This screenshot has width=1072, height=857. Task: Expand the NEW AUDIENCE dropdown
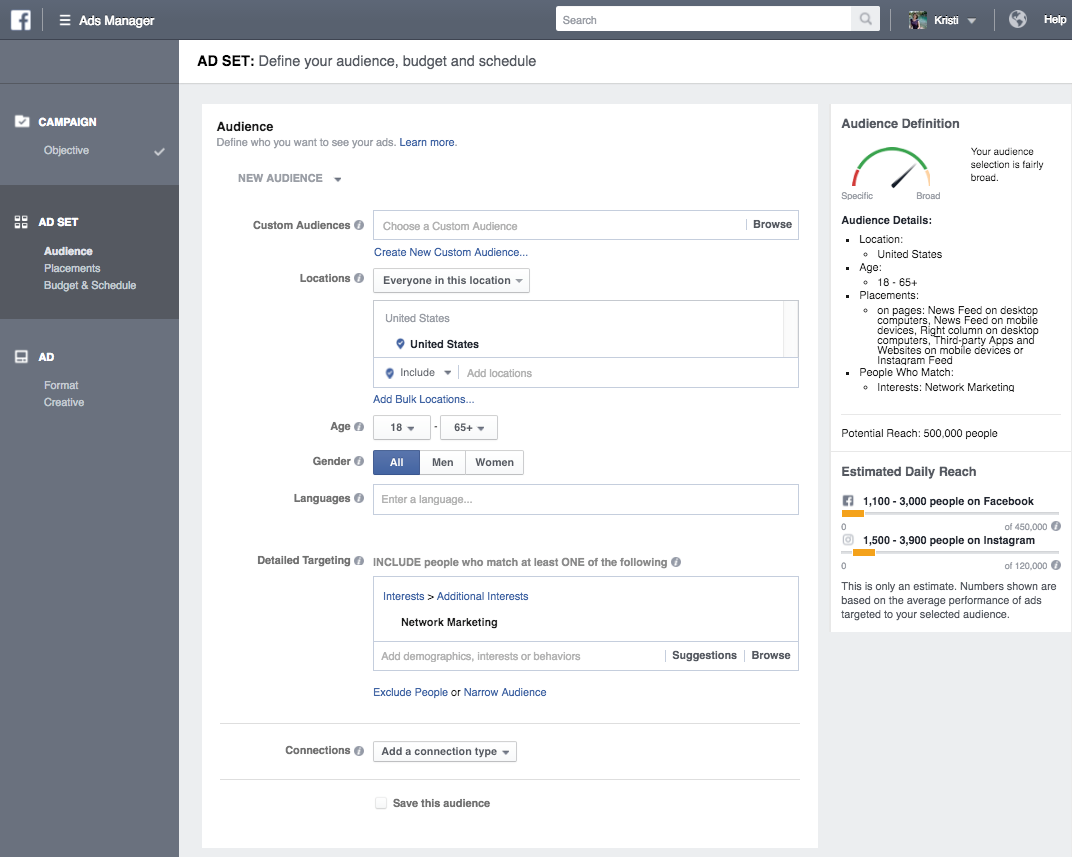pos(290,178)
